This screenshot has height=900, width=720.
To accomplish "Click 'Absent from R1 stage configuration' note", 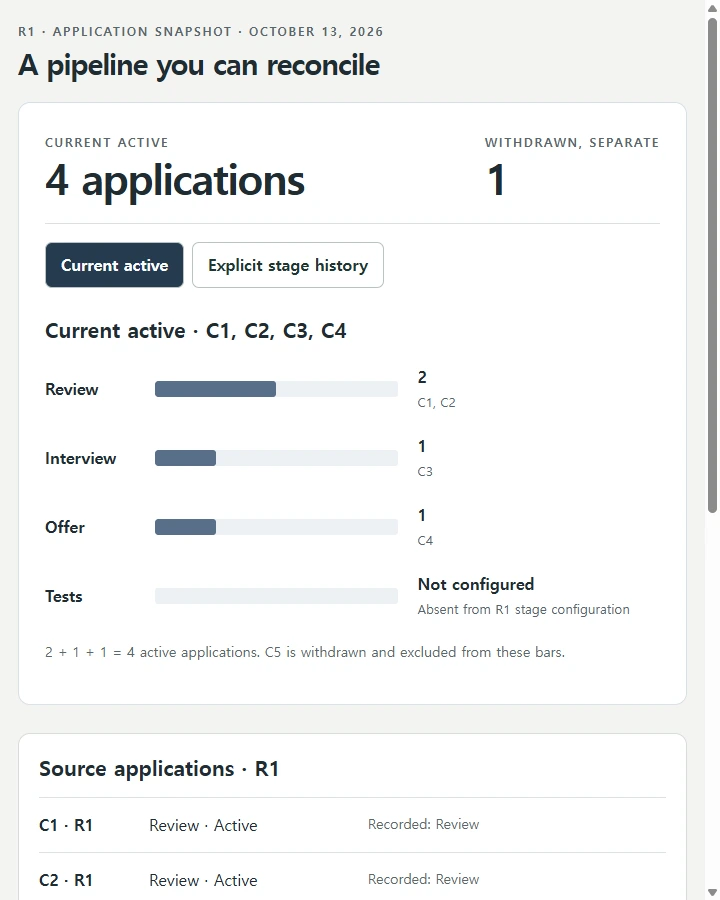I will pyautogui.click(x=523, y=610).
